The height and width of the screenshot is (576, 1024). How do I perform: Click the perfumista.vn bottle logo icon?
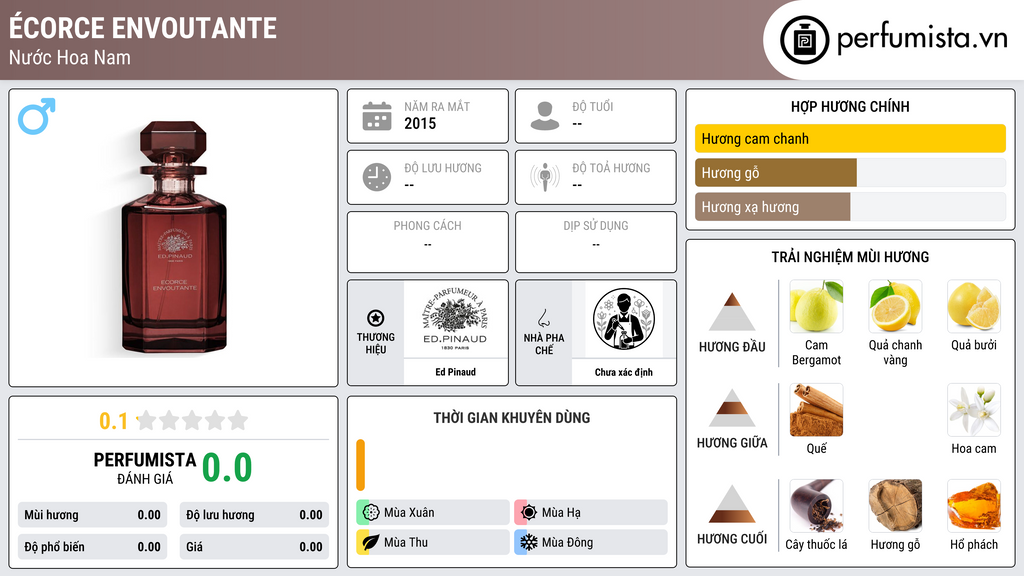click(x=804, y=40)
